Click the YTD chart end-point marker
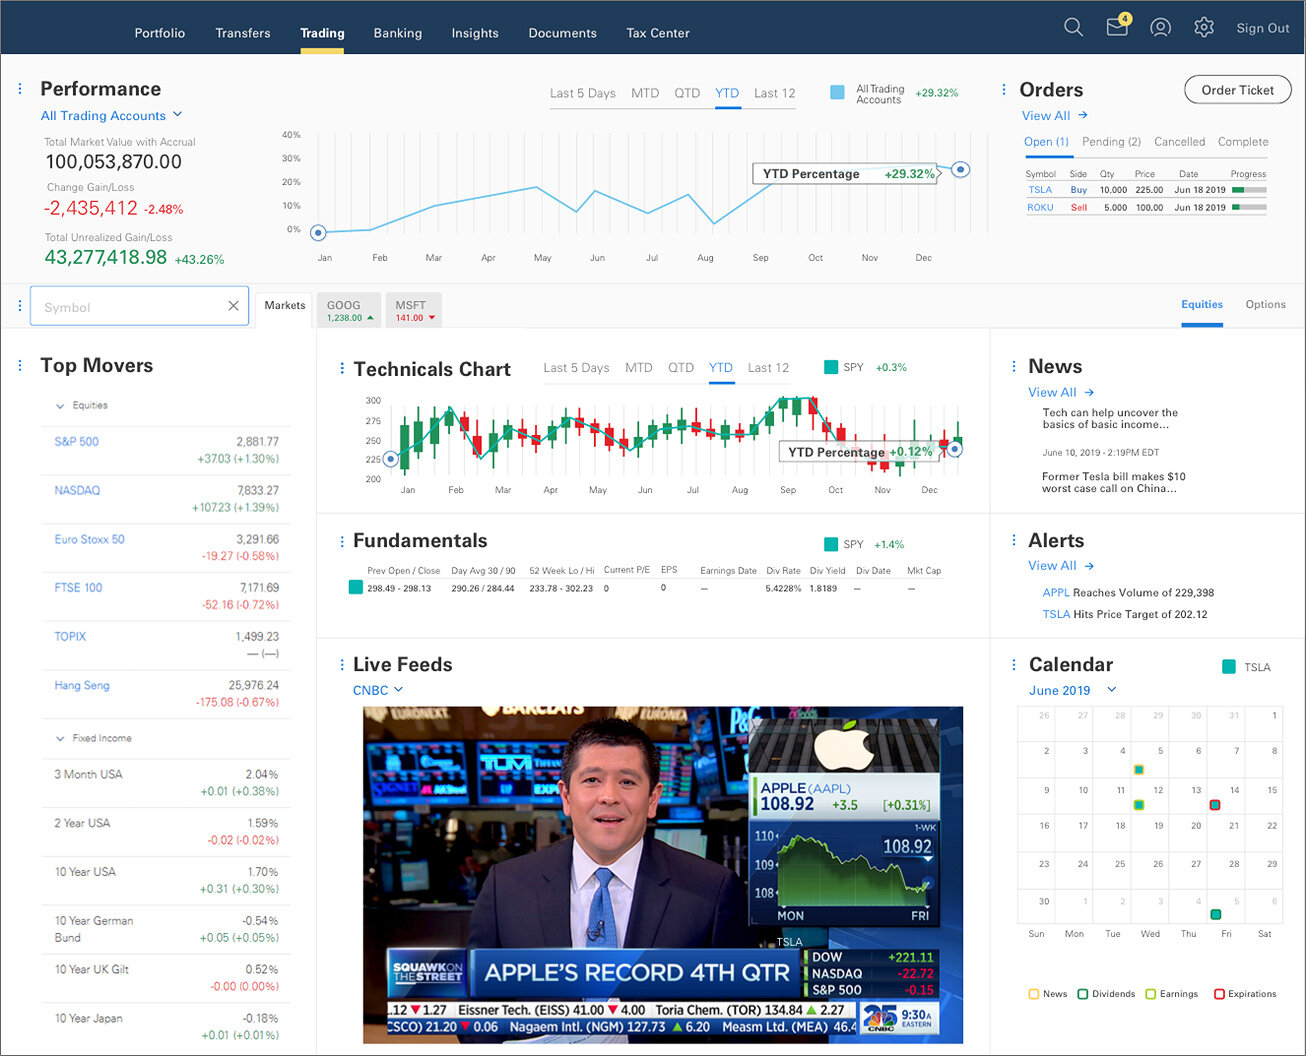 [x=960, y=170]
